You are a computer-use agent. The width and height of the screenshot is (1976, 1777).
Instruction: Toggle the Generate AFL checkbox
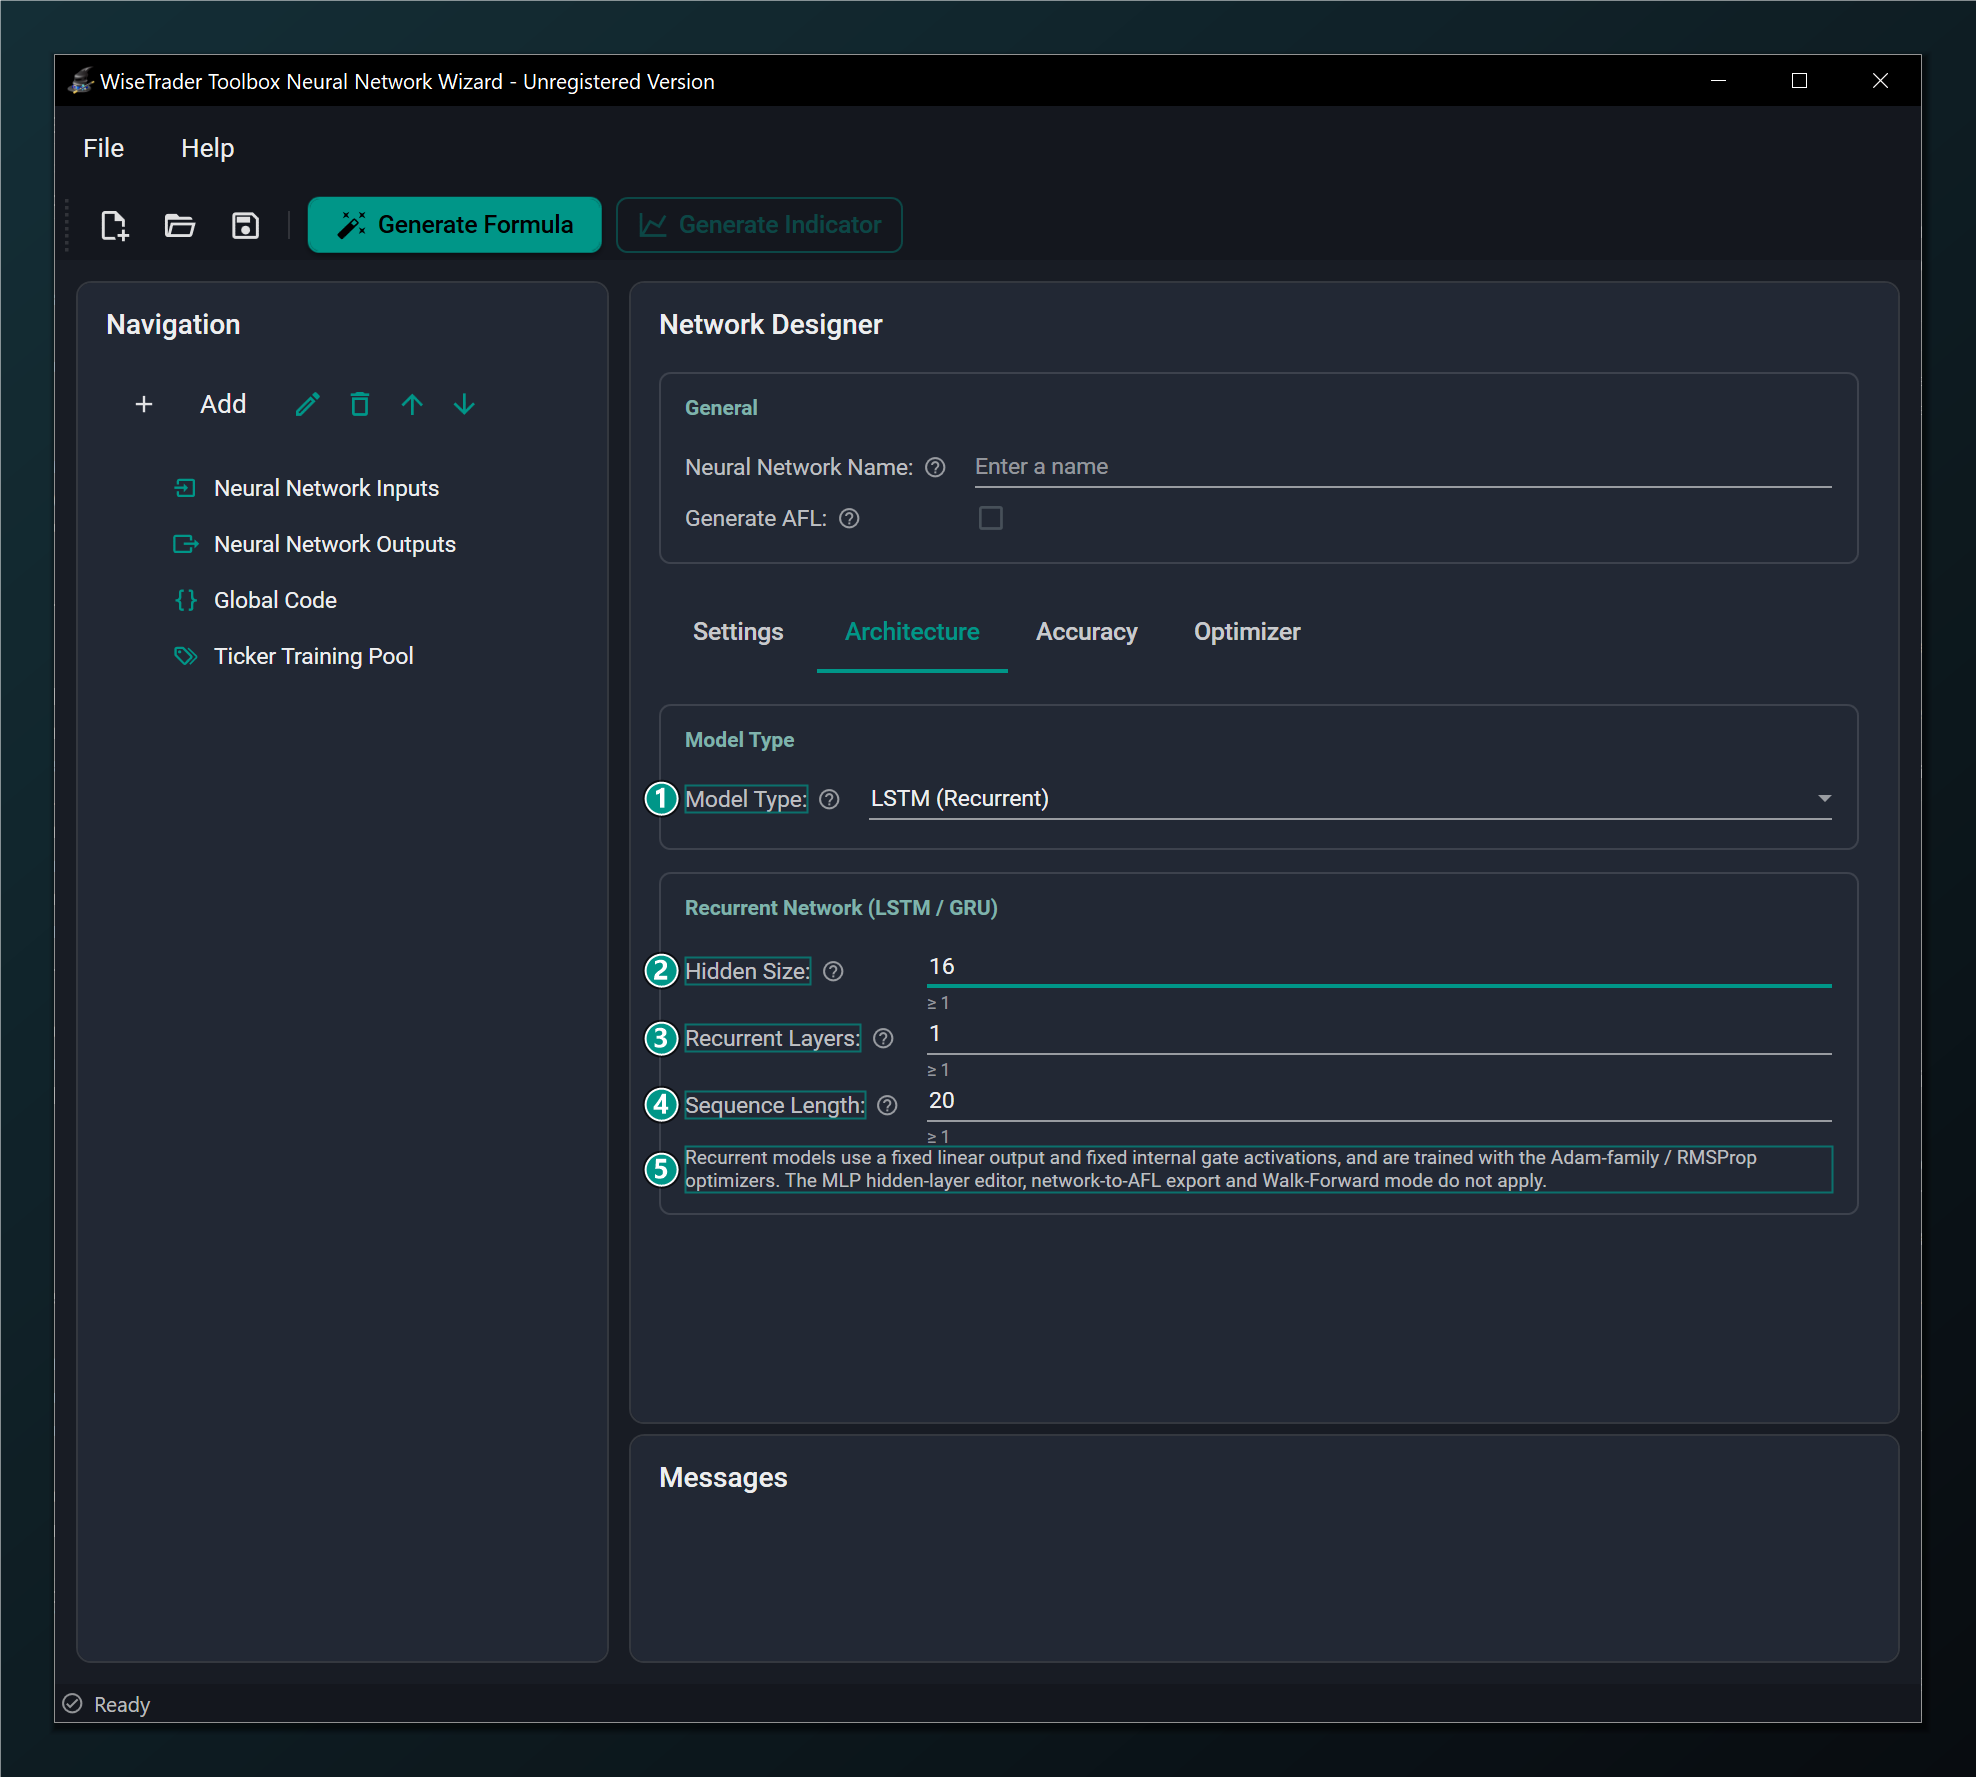click(x=990, y=518)
